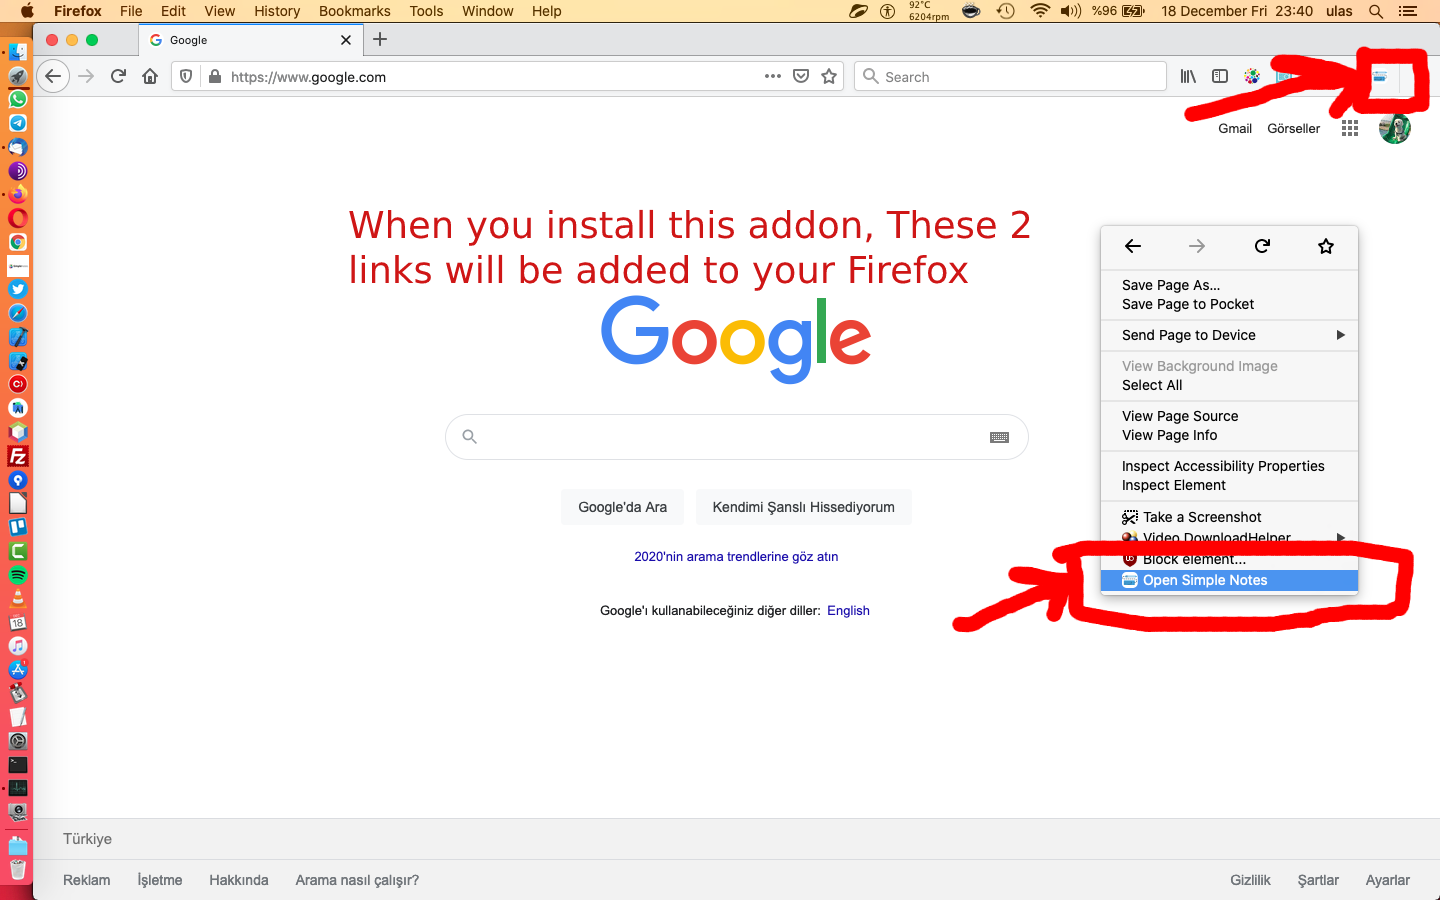Click the Google search input box

(x=736, y=437)
